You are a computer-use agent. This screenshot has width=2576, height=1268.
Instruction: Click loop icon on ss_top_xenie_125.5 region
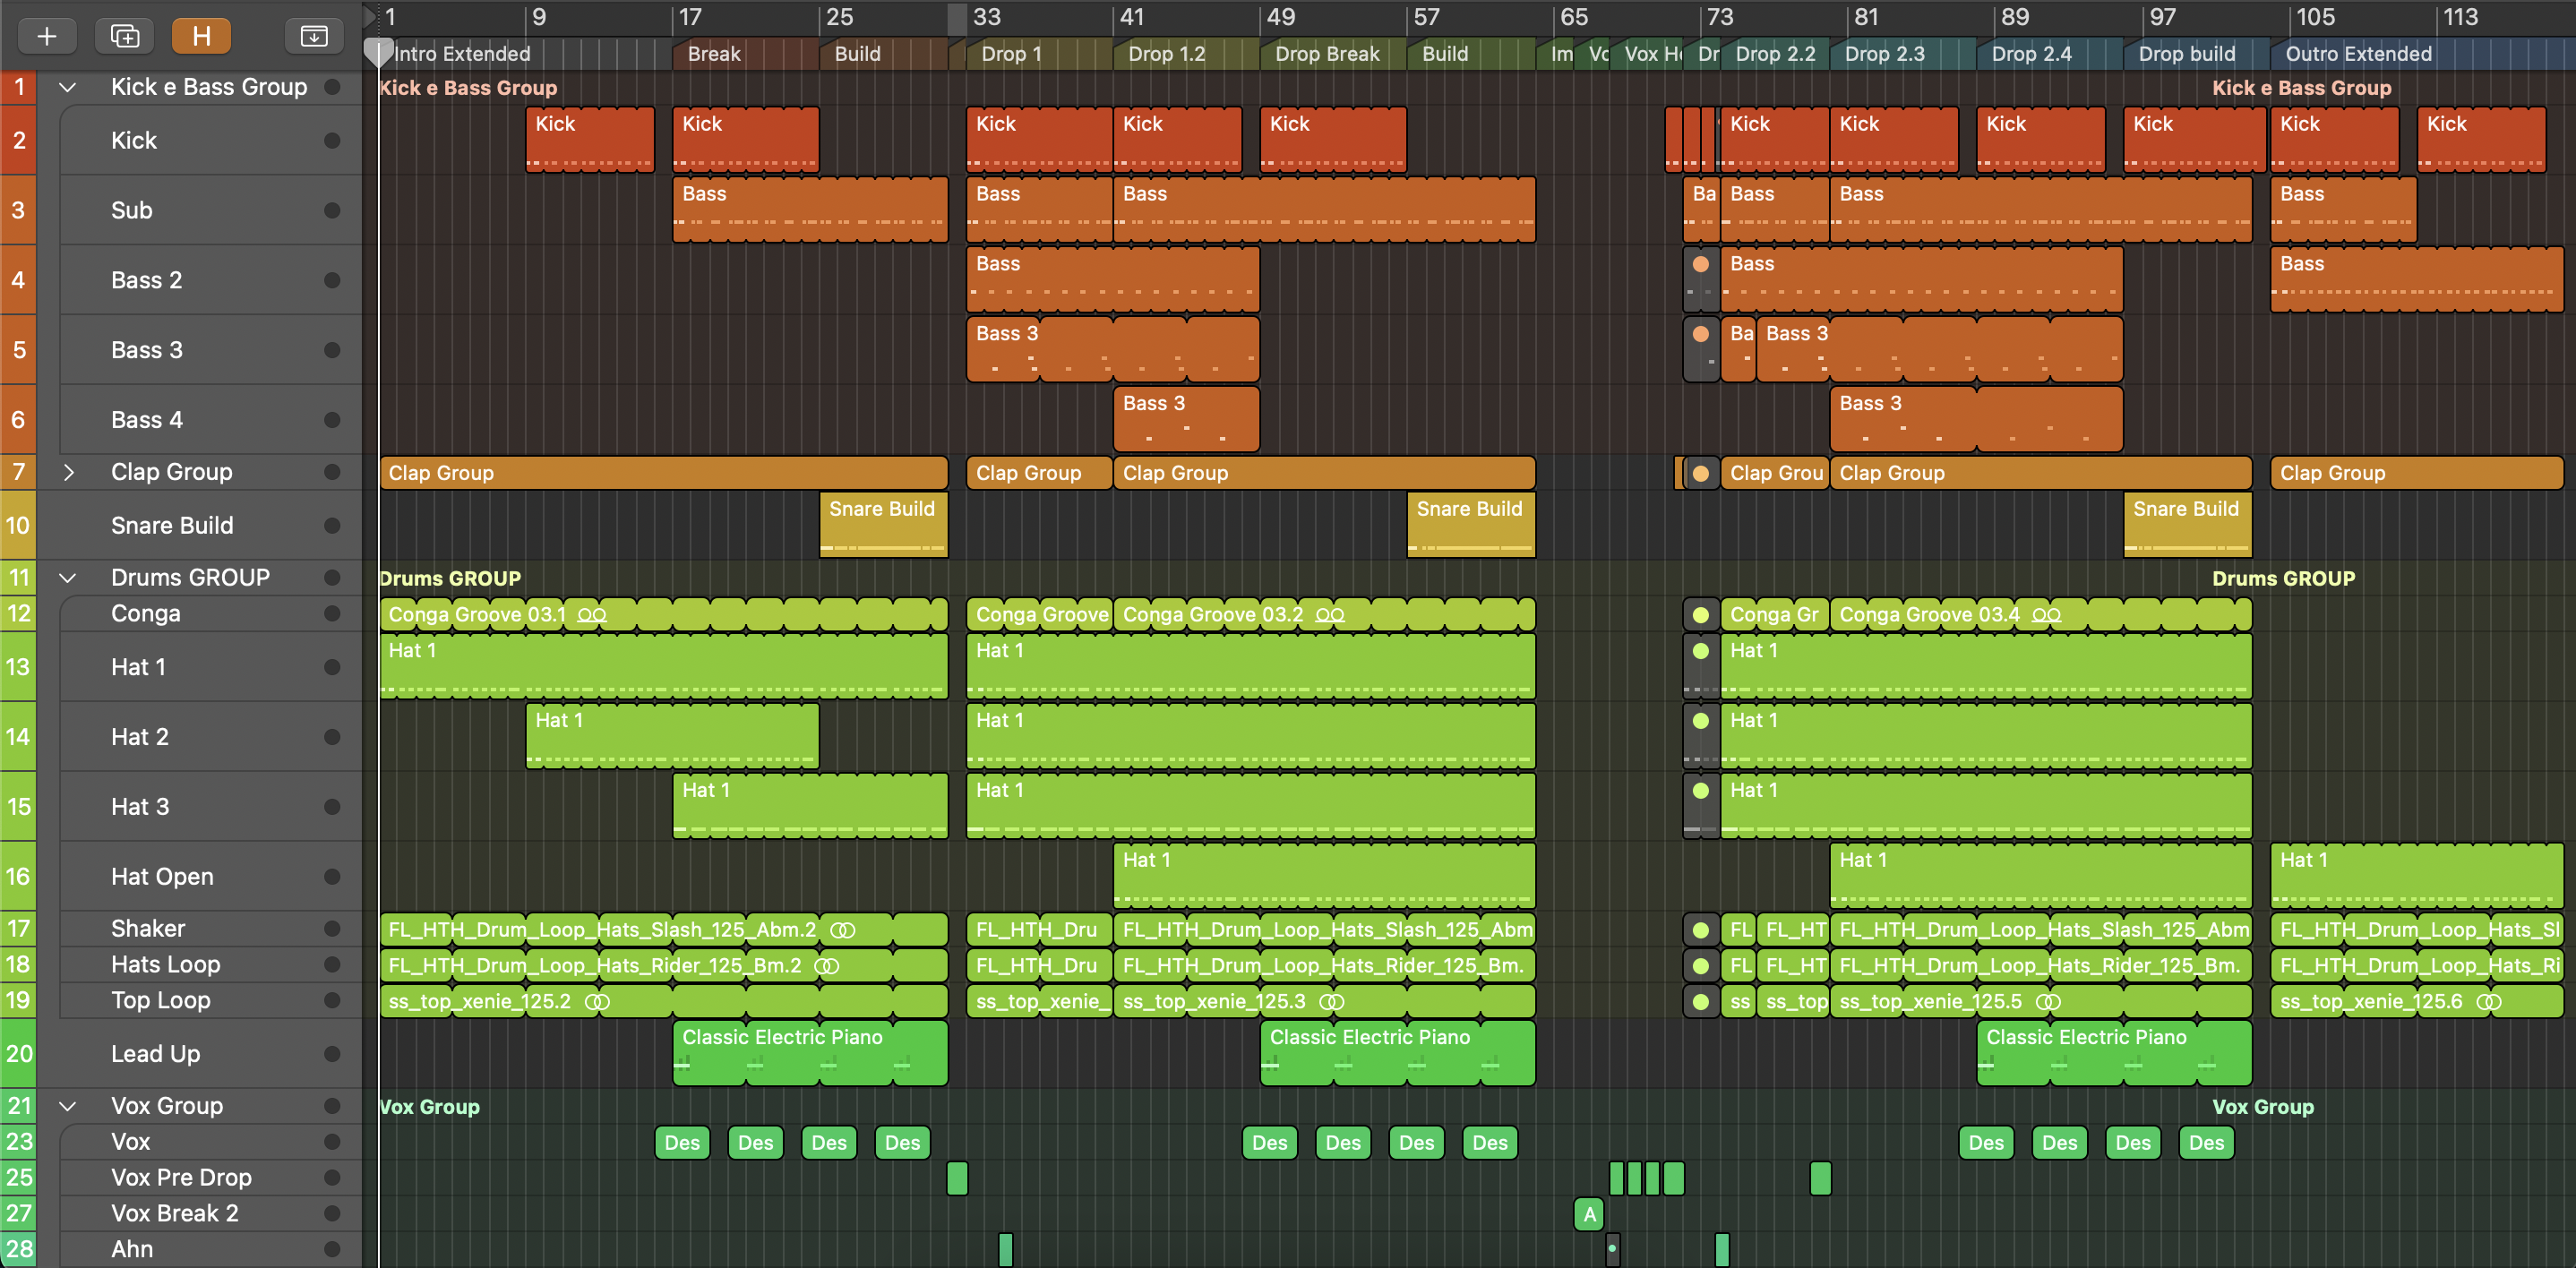point(2048,1002)
